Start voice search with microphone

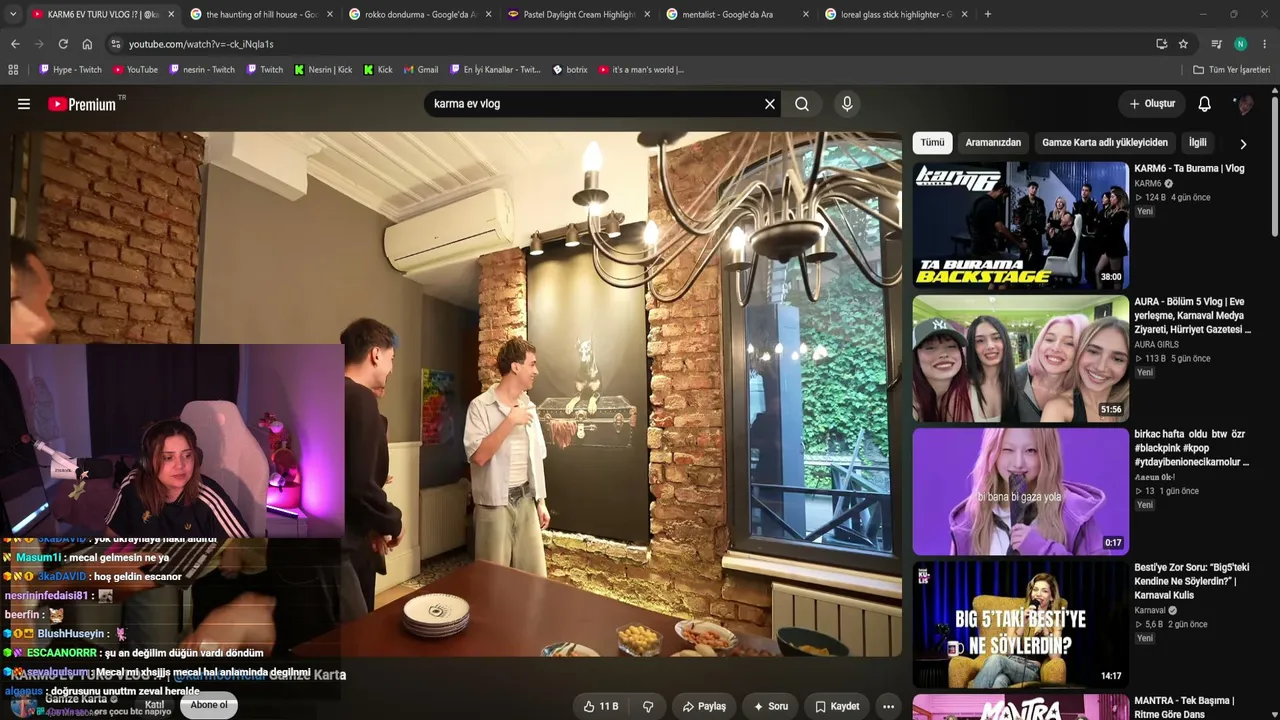tap(847, 104)
